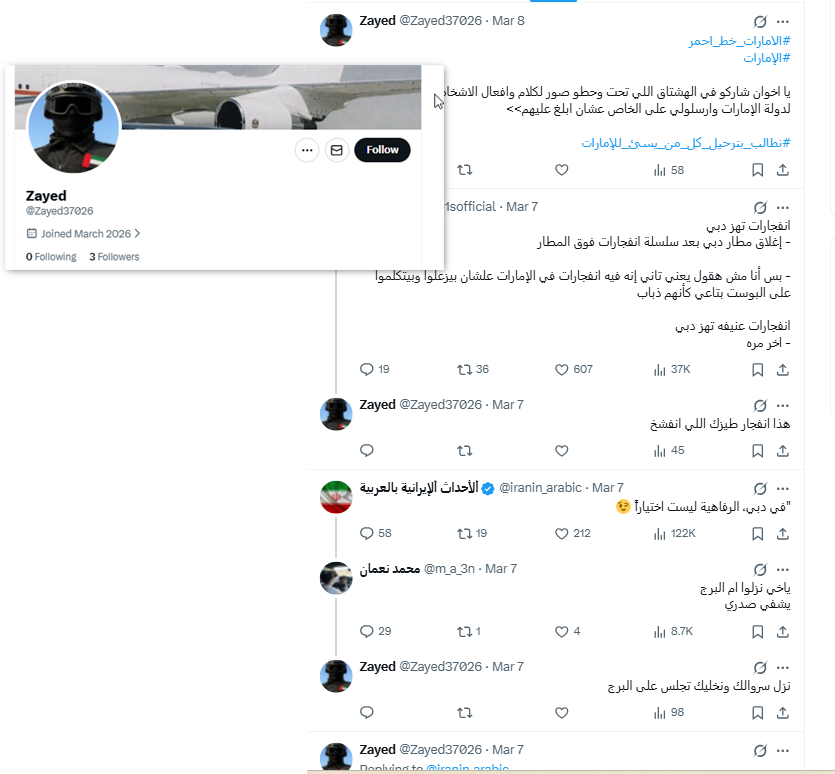Viewport: 835px width, 774px height.
Task: Open 3 Followers list on hover card
Action: (x=114, y=257)
